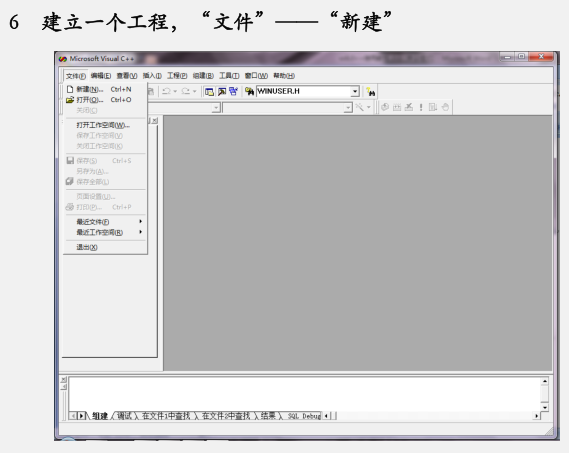This screenshot has width=569, height=453.
Task: Minimize the Microsoft Visual C++ window
Action: 507,57
